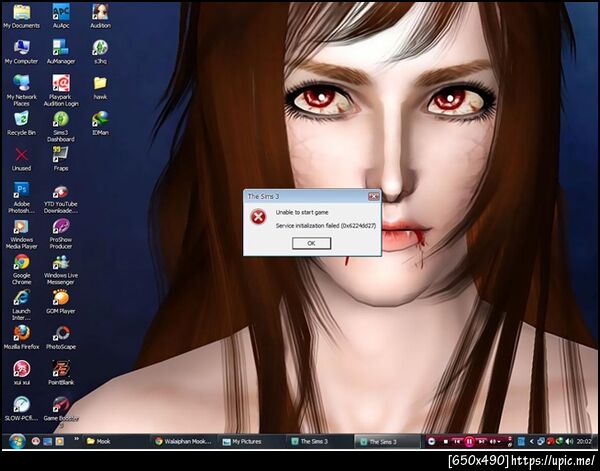Select the My Computer desktop icon

coord(21,52)
